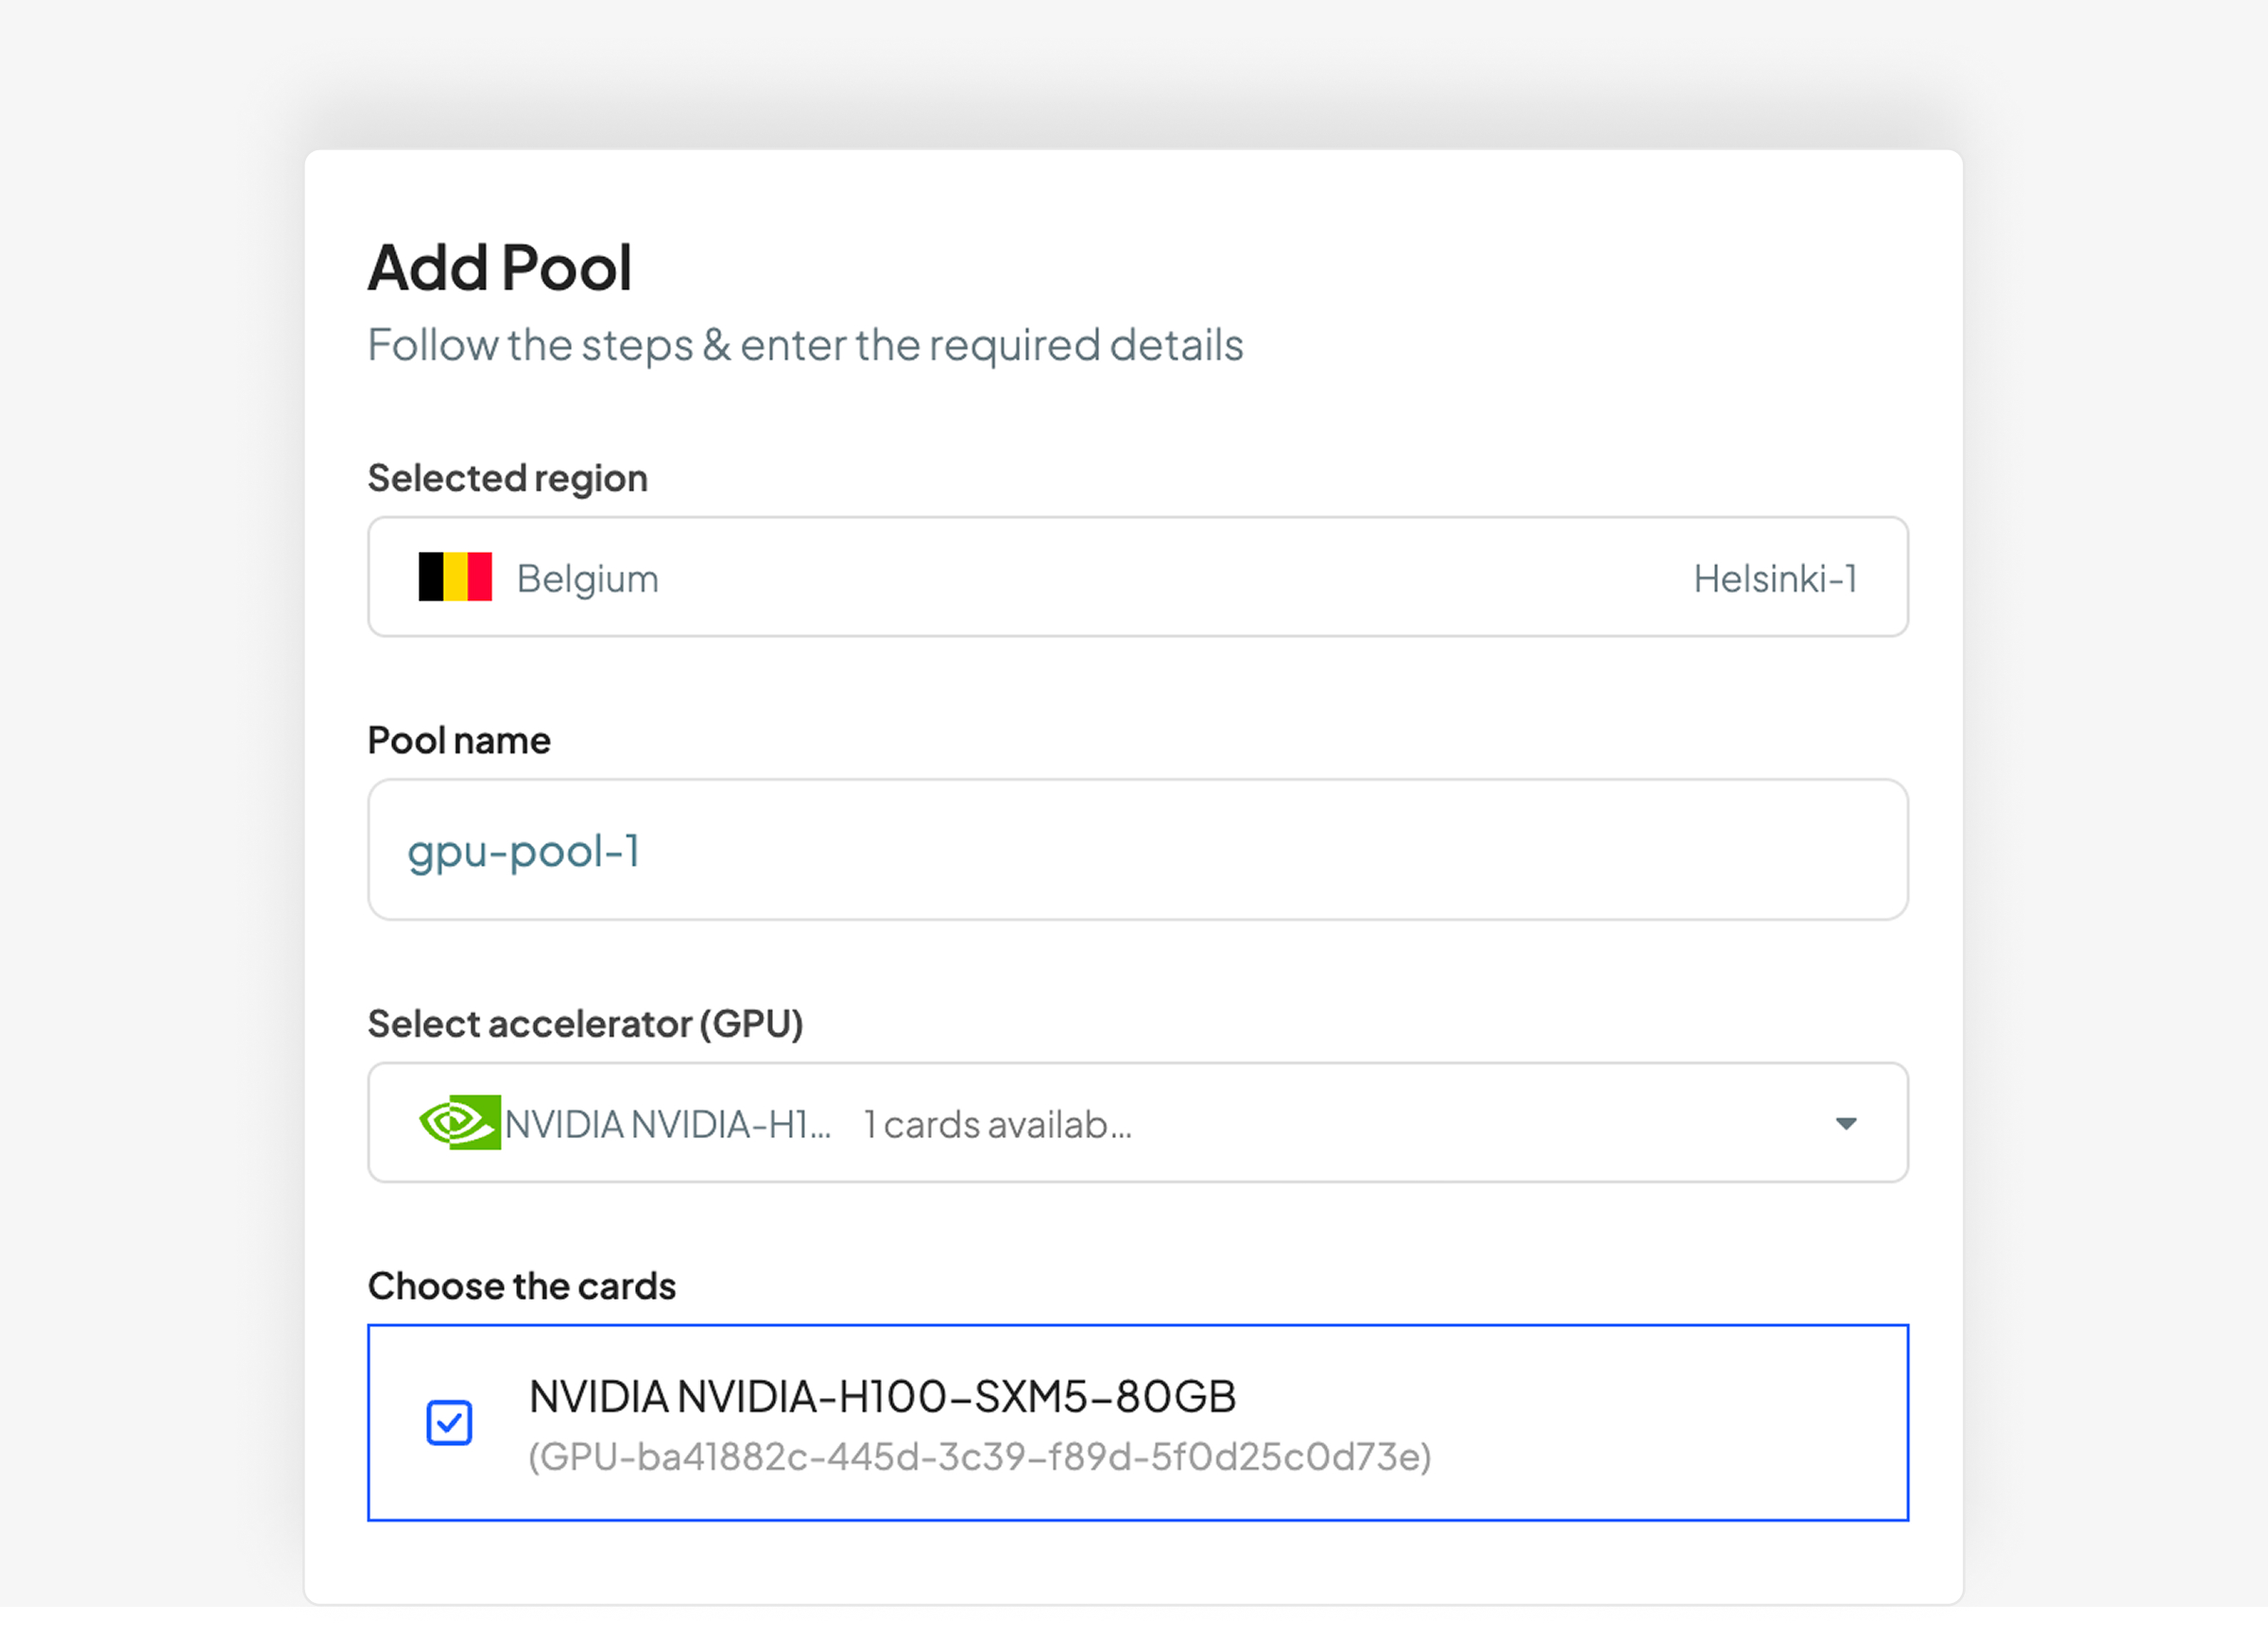The height and width of the screenshot is (1638, 2268).
Task: Click the 'Selected region' label
Action: [x=508, y=479]
